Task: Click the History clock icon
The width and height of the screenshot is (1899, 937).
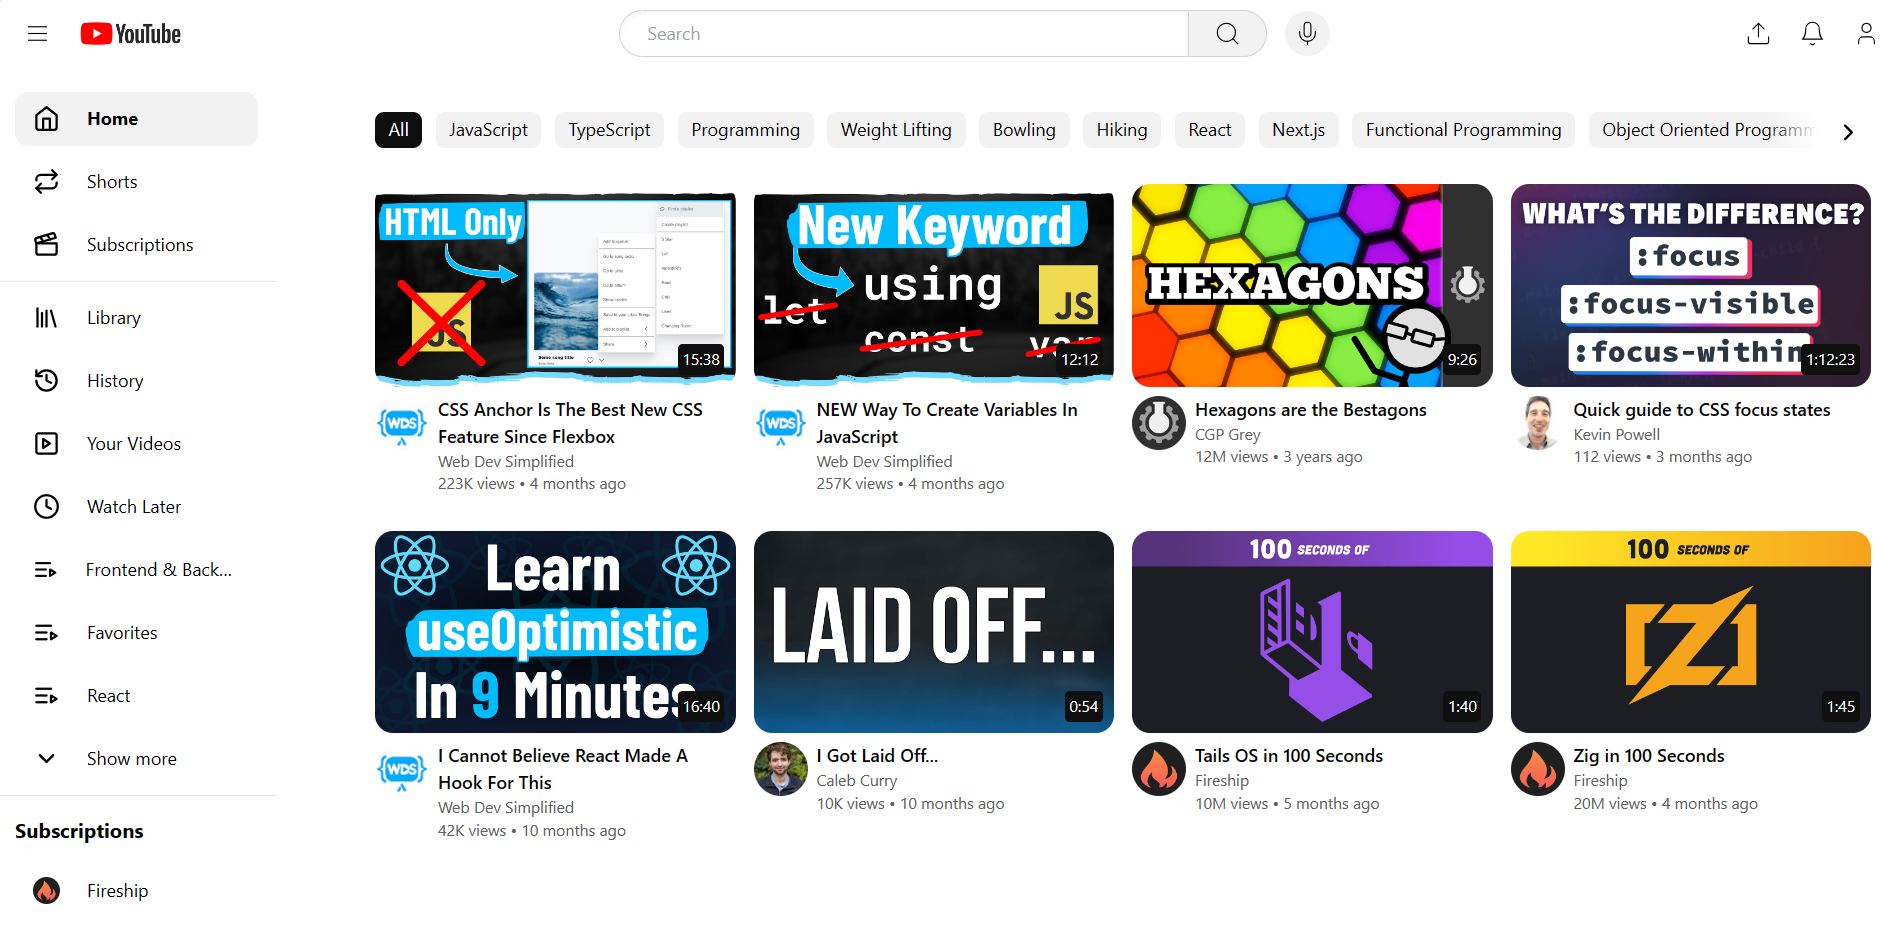Action: pyautogui.click(x=46, y=381)
